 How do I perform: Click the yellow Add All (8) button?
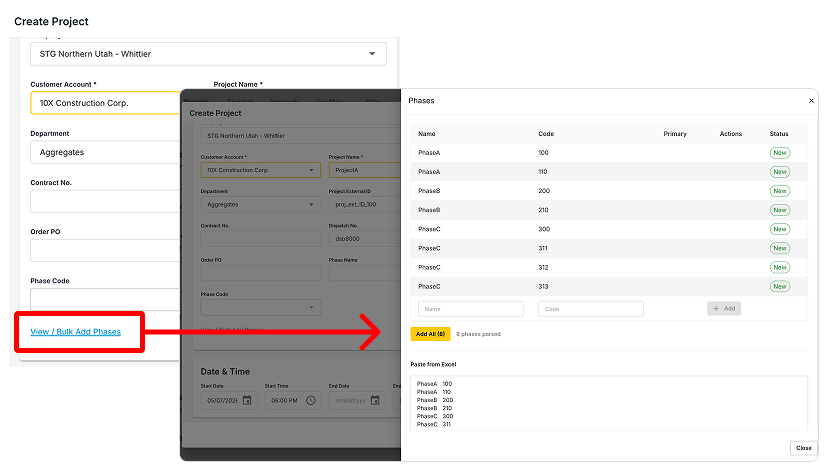coord(430,334)
